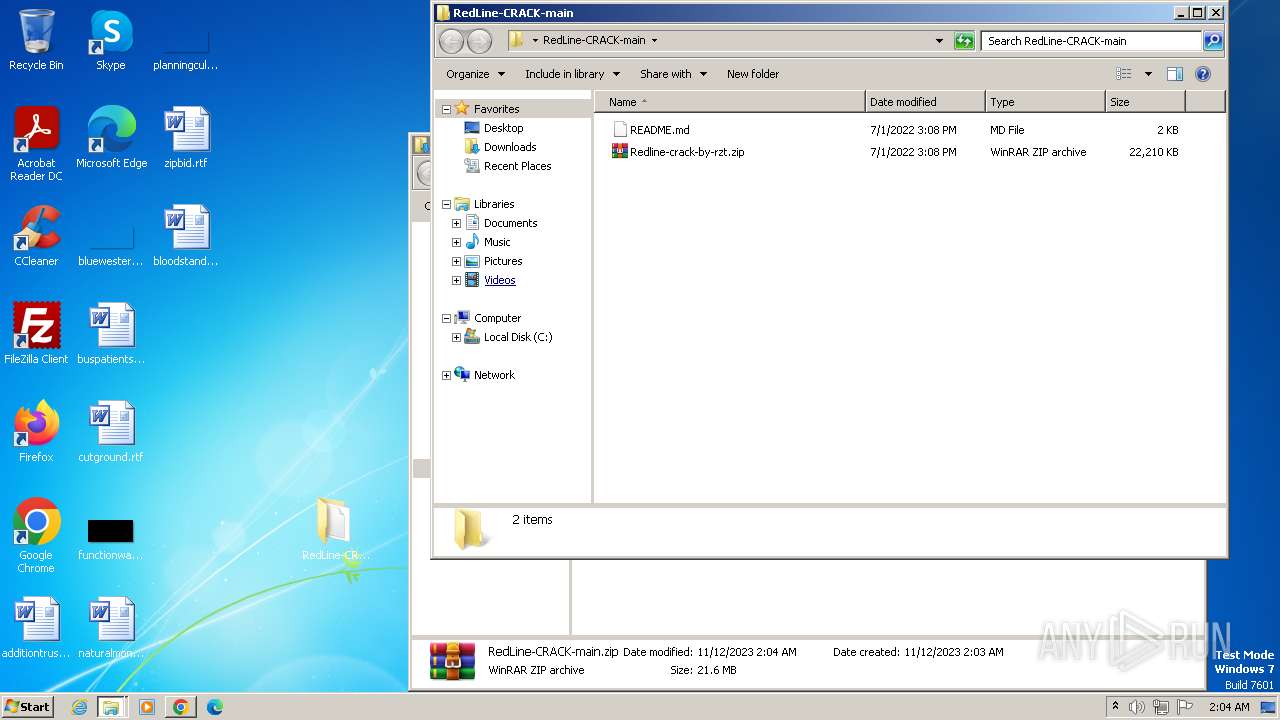This screenshot has height=720, width=1280.
Task: Open Explorer Help question mark icon
Action: point(1203,74)
